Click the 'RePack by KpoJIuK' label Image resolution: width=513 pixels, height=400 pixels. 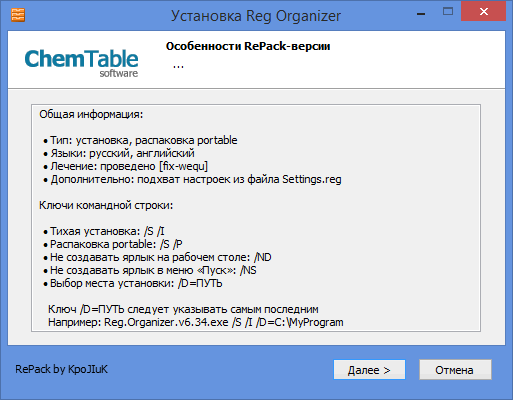click(x=61, y=369)
